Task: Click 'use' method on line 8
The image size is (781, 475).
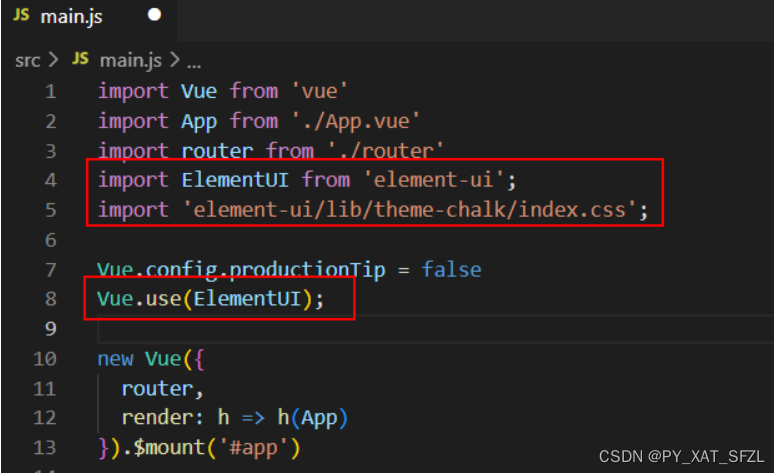Action: click(x=163, y=299)
